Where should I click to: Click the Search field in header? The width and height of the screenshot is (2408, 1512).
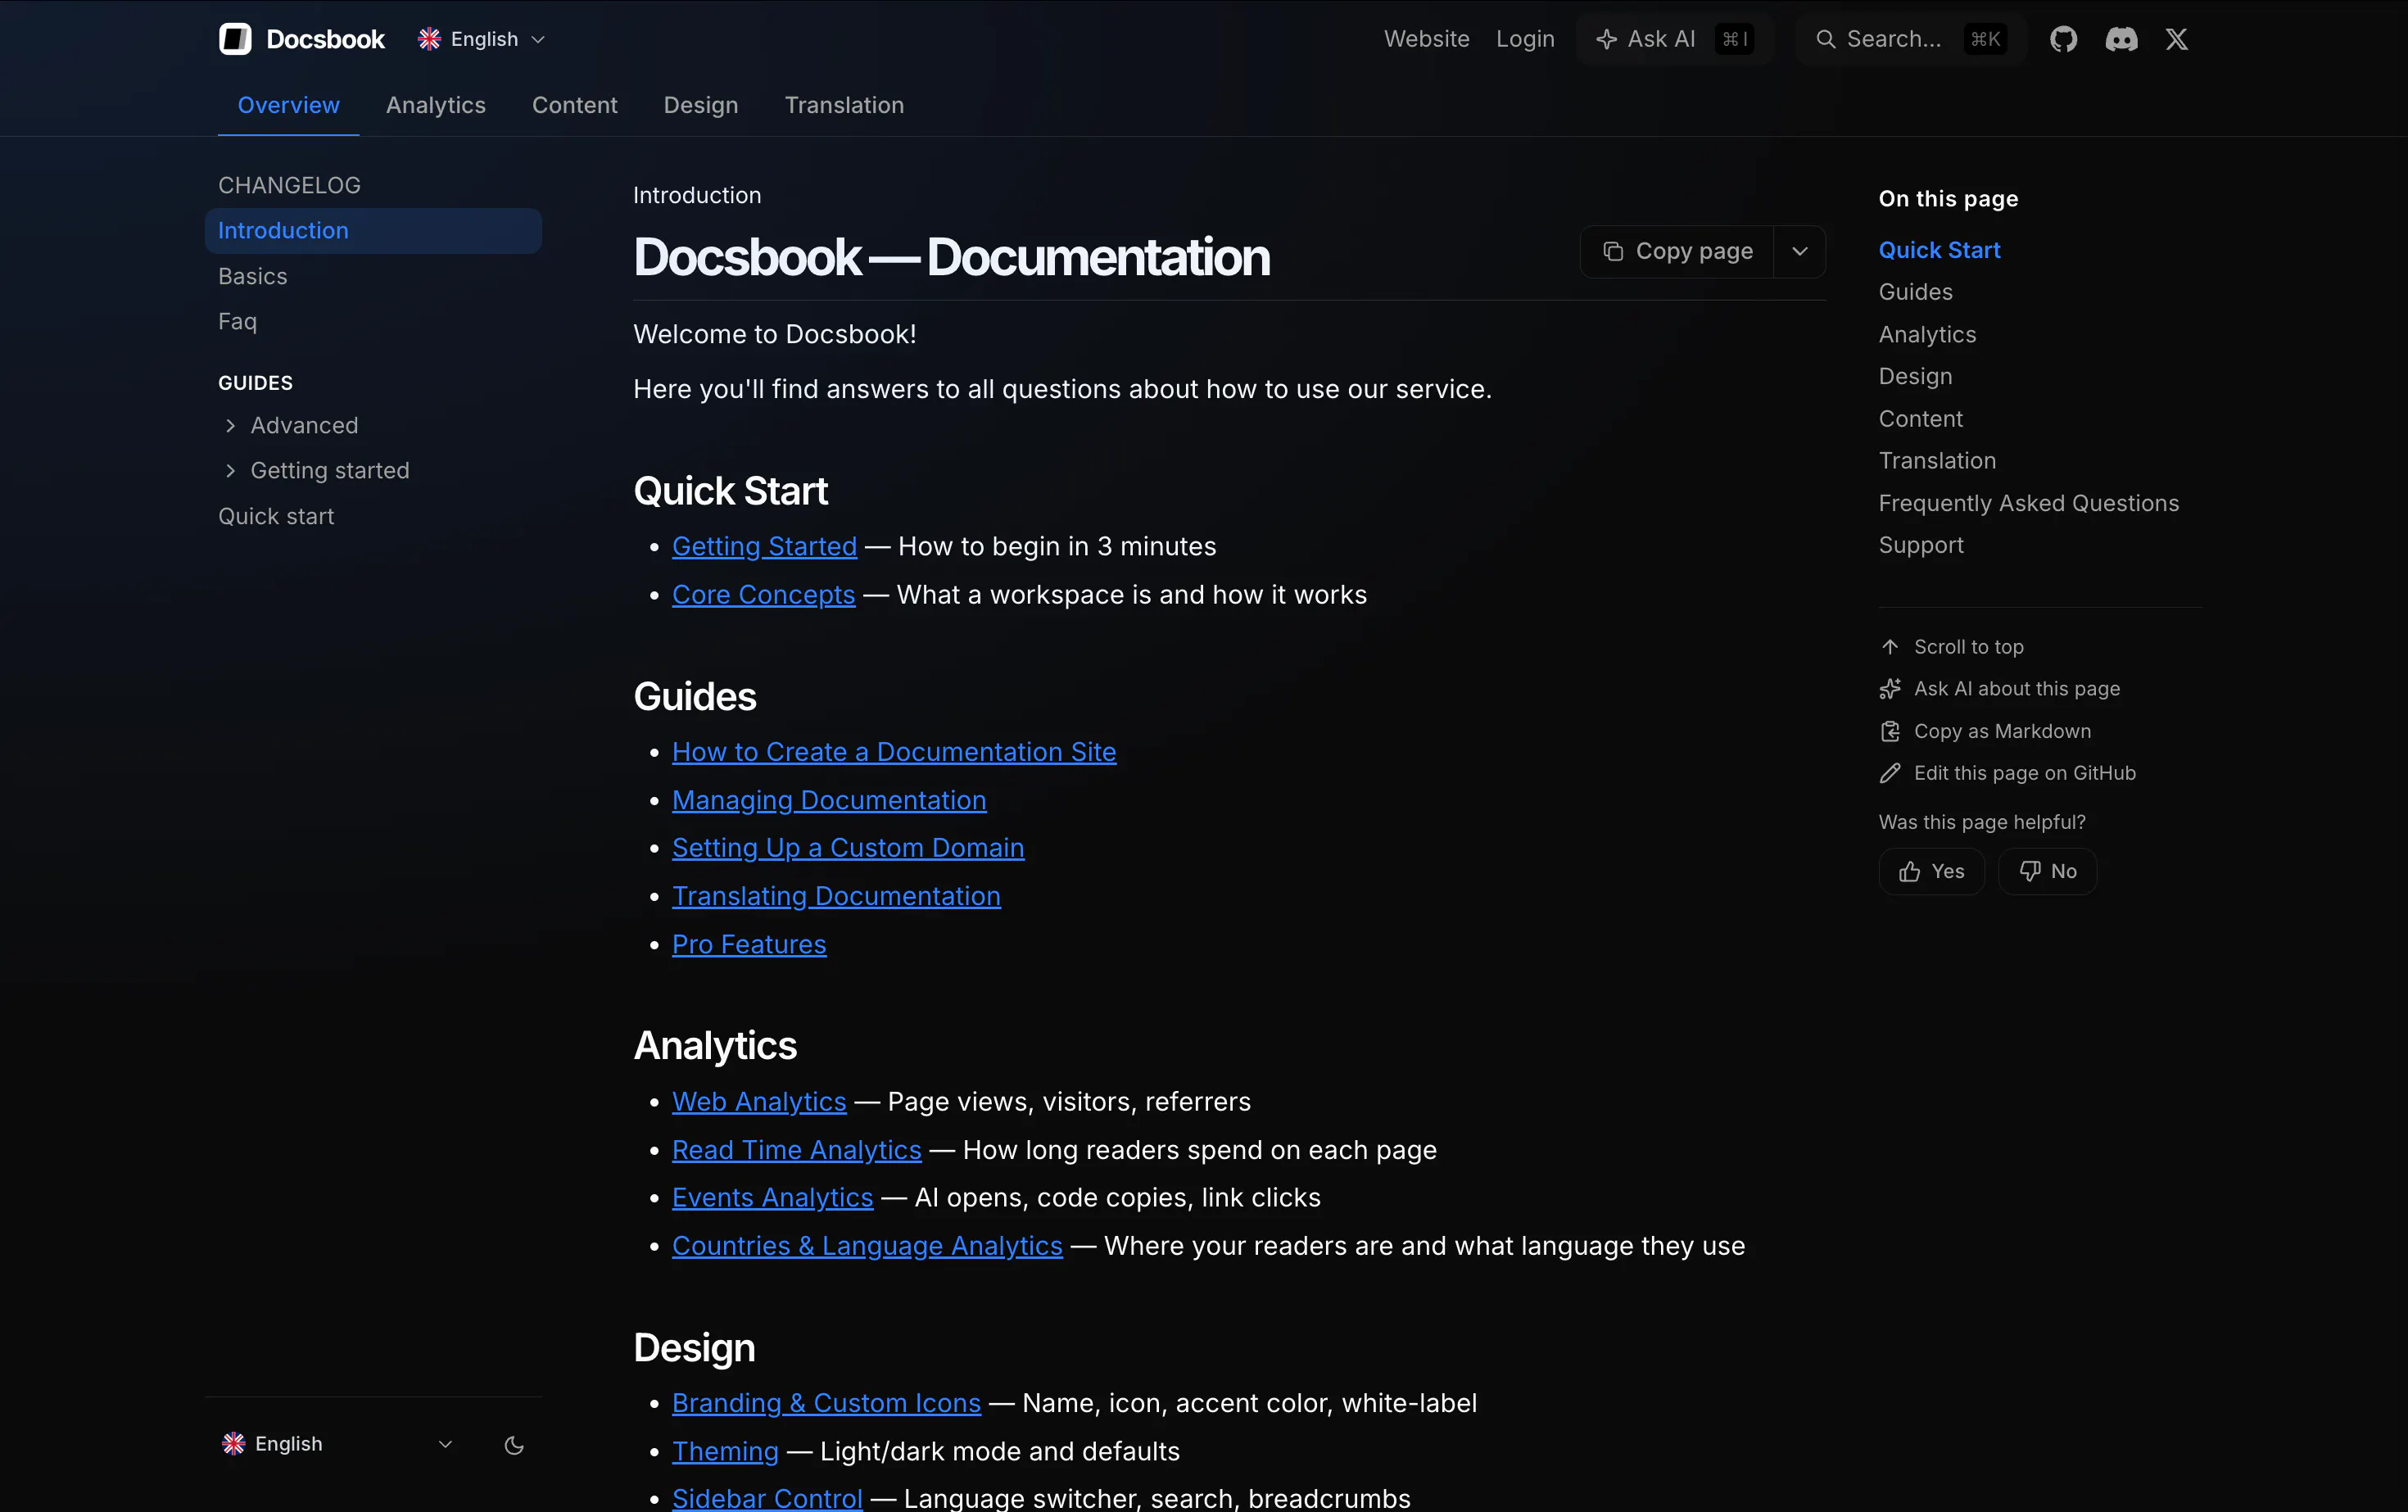tap(1910, 39)
